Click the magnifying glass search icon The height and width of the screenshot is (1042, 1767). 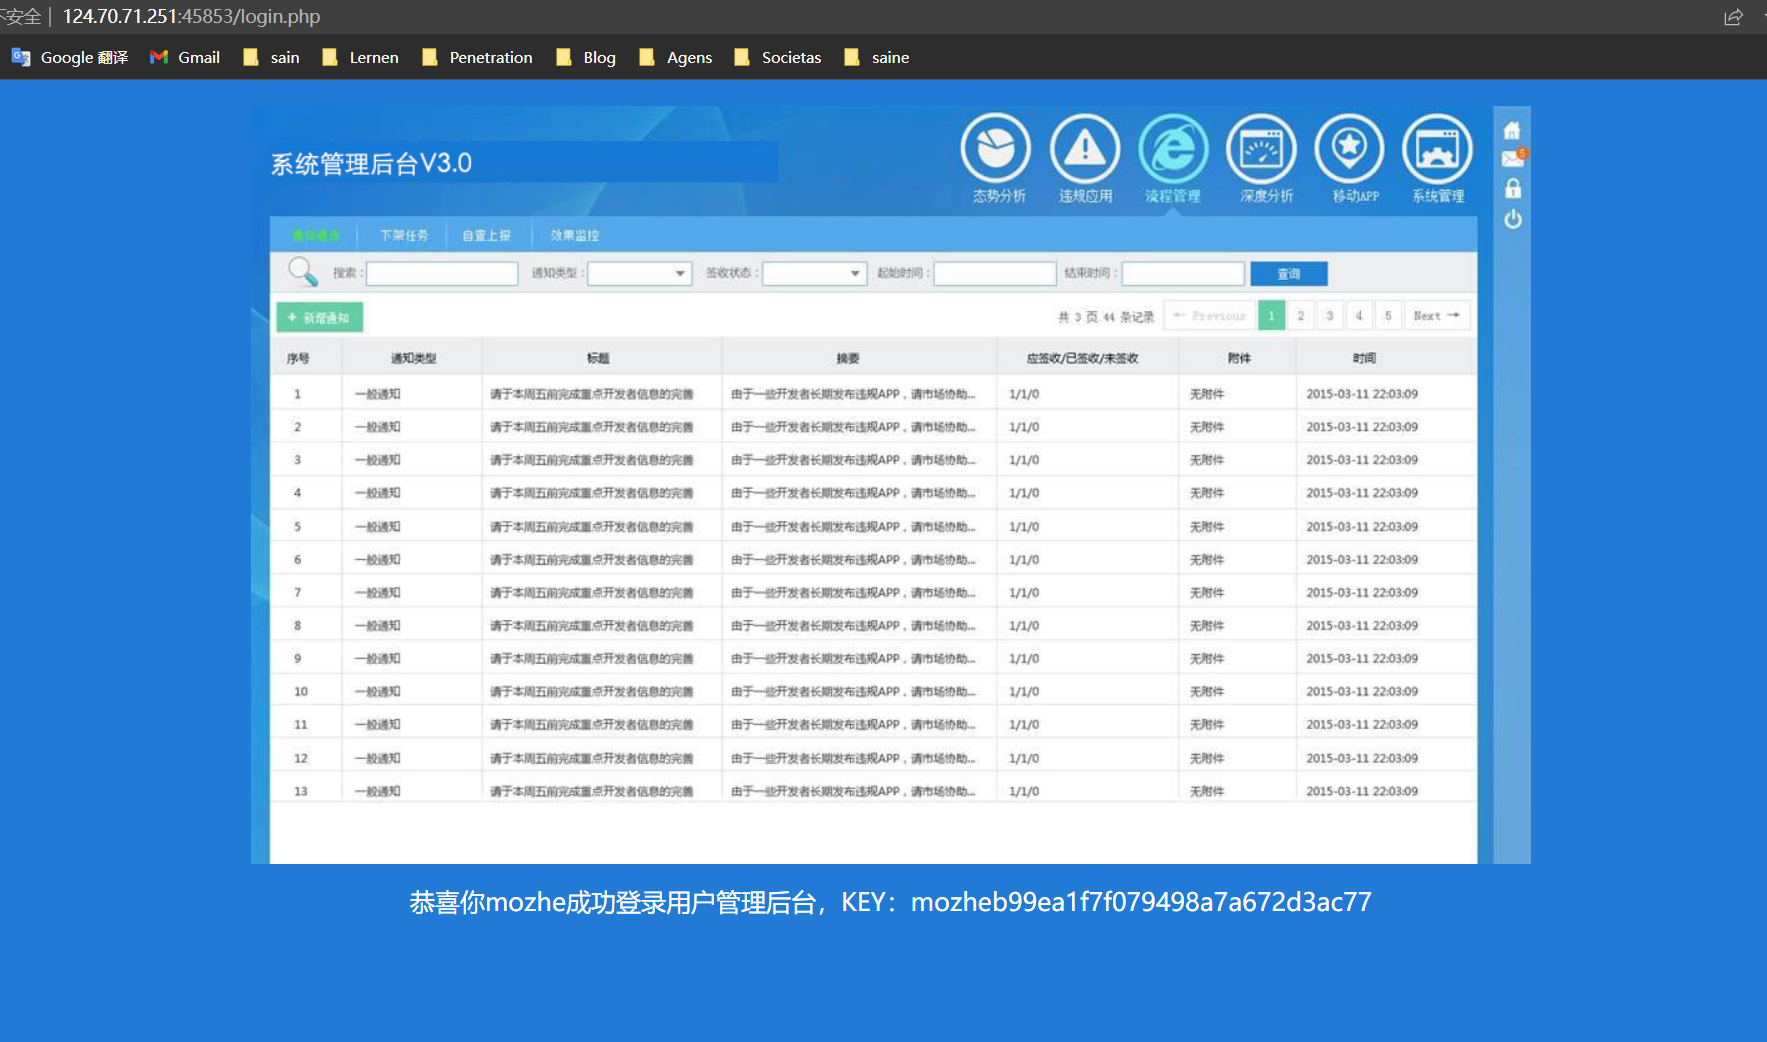click(x=302, y=271)
